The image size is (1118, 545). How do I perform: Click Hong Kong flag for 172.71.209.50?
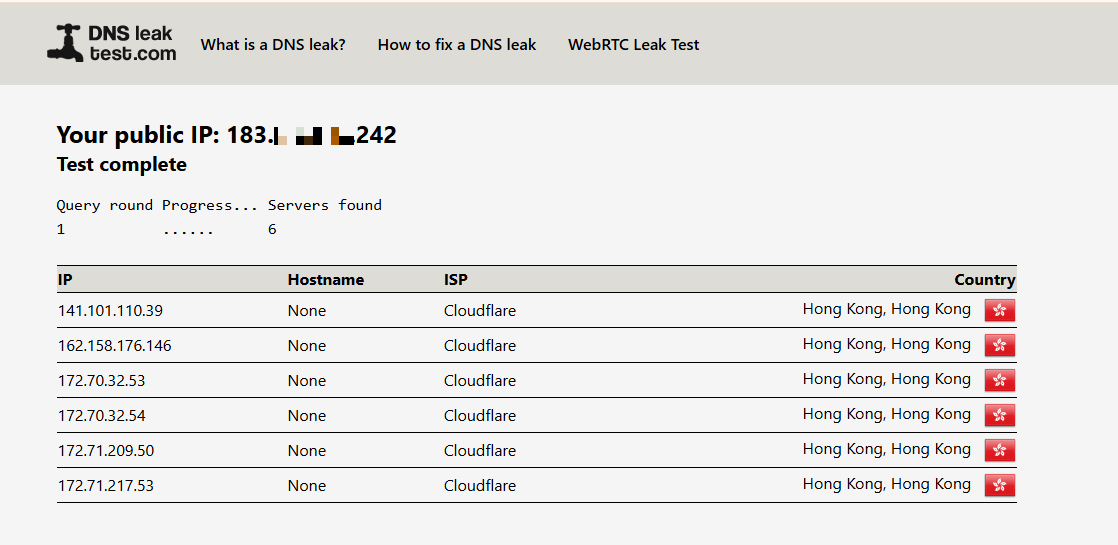click(1000, 450)
